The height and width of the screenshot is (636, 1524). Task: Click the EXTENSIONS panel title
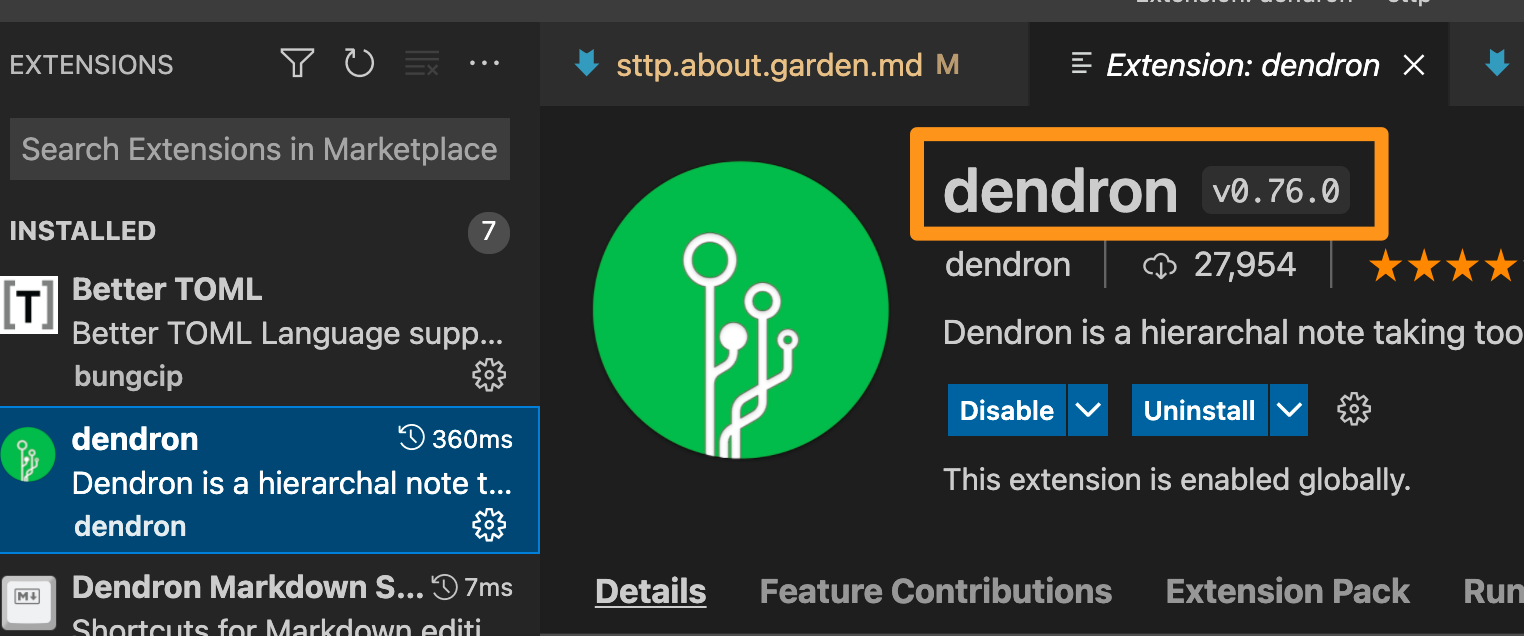coord(91,65)
